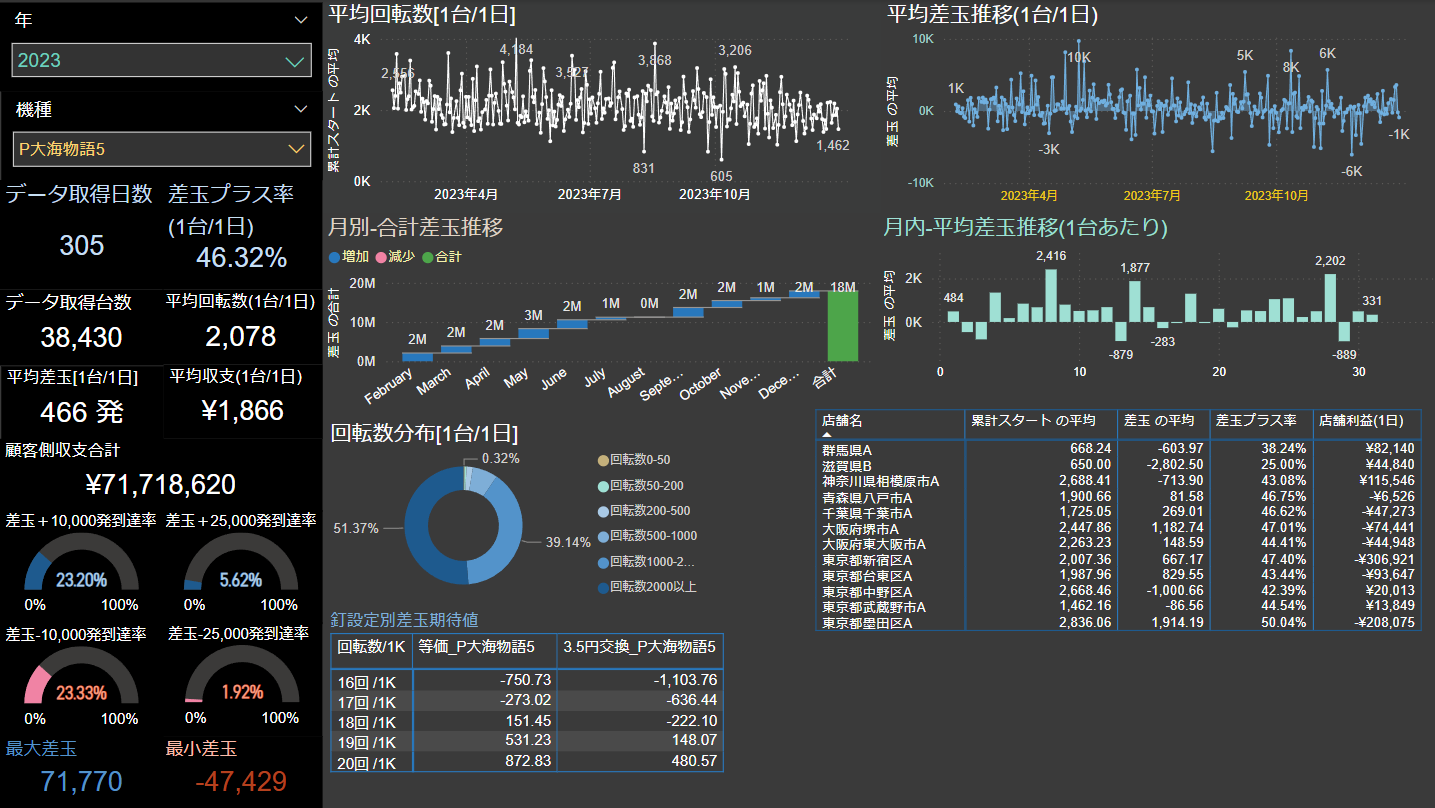
Task: Collapse the 年 slicer header chevron
Action: [x=301, y=20]
